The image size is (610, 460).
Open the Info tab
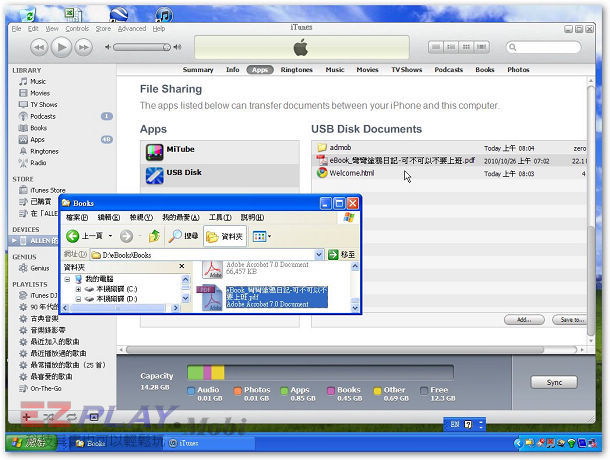click(x=233, y=70)
